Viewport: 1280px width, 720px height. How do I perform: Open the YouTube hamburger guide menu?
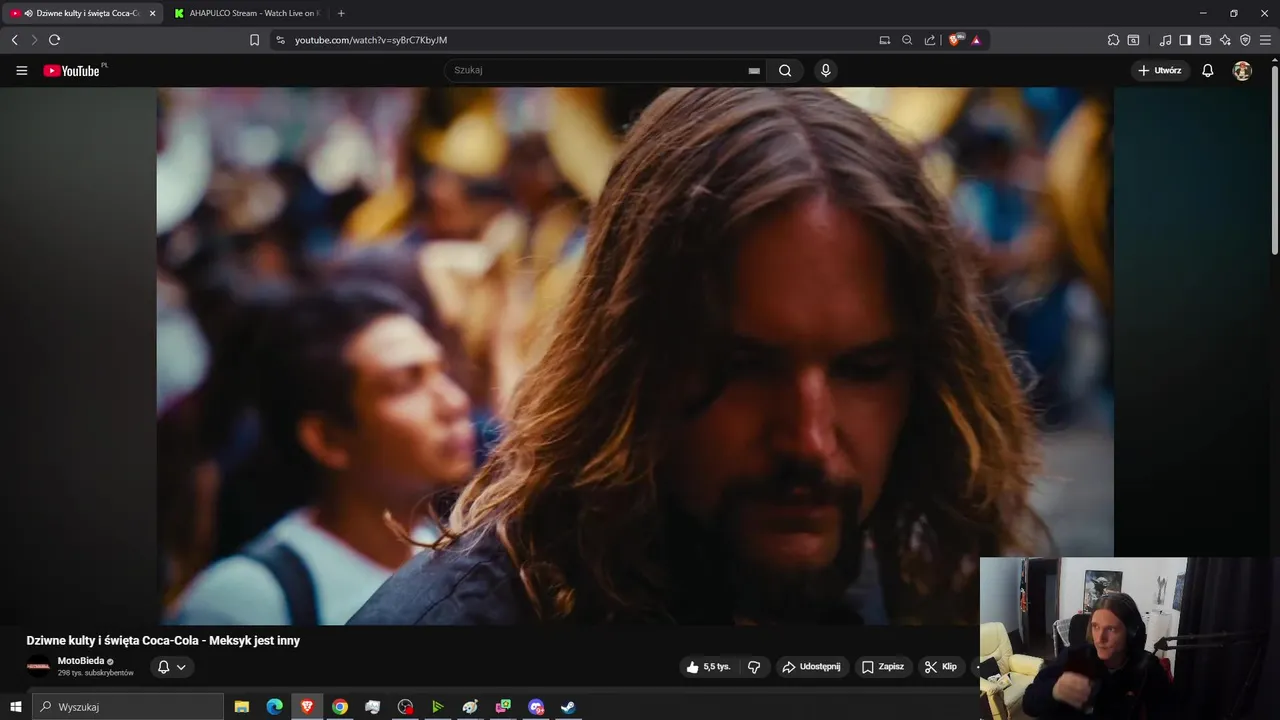tap(21, 71)
